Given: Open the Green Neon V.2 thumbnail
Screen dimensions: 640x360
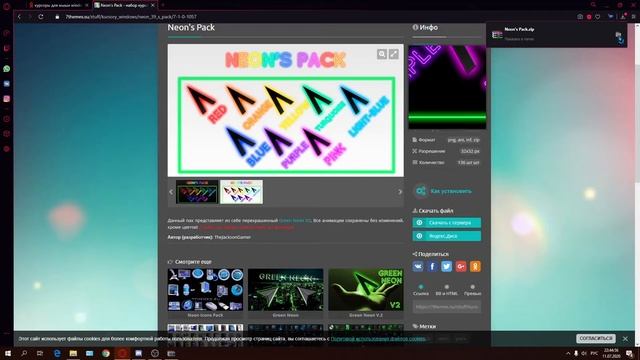Looking at the screenshot, I should [x=366, y=290].
